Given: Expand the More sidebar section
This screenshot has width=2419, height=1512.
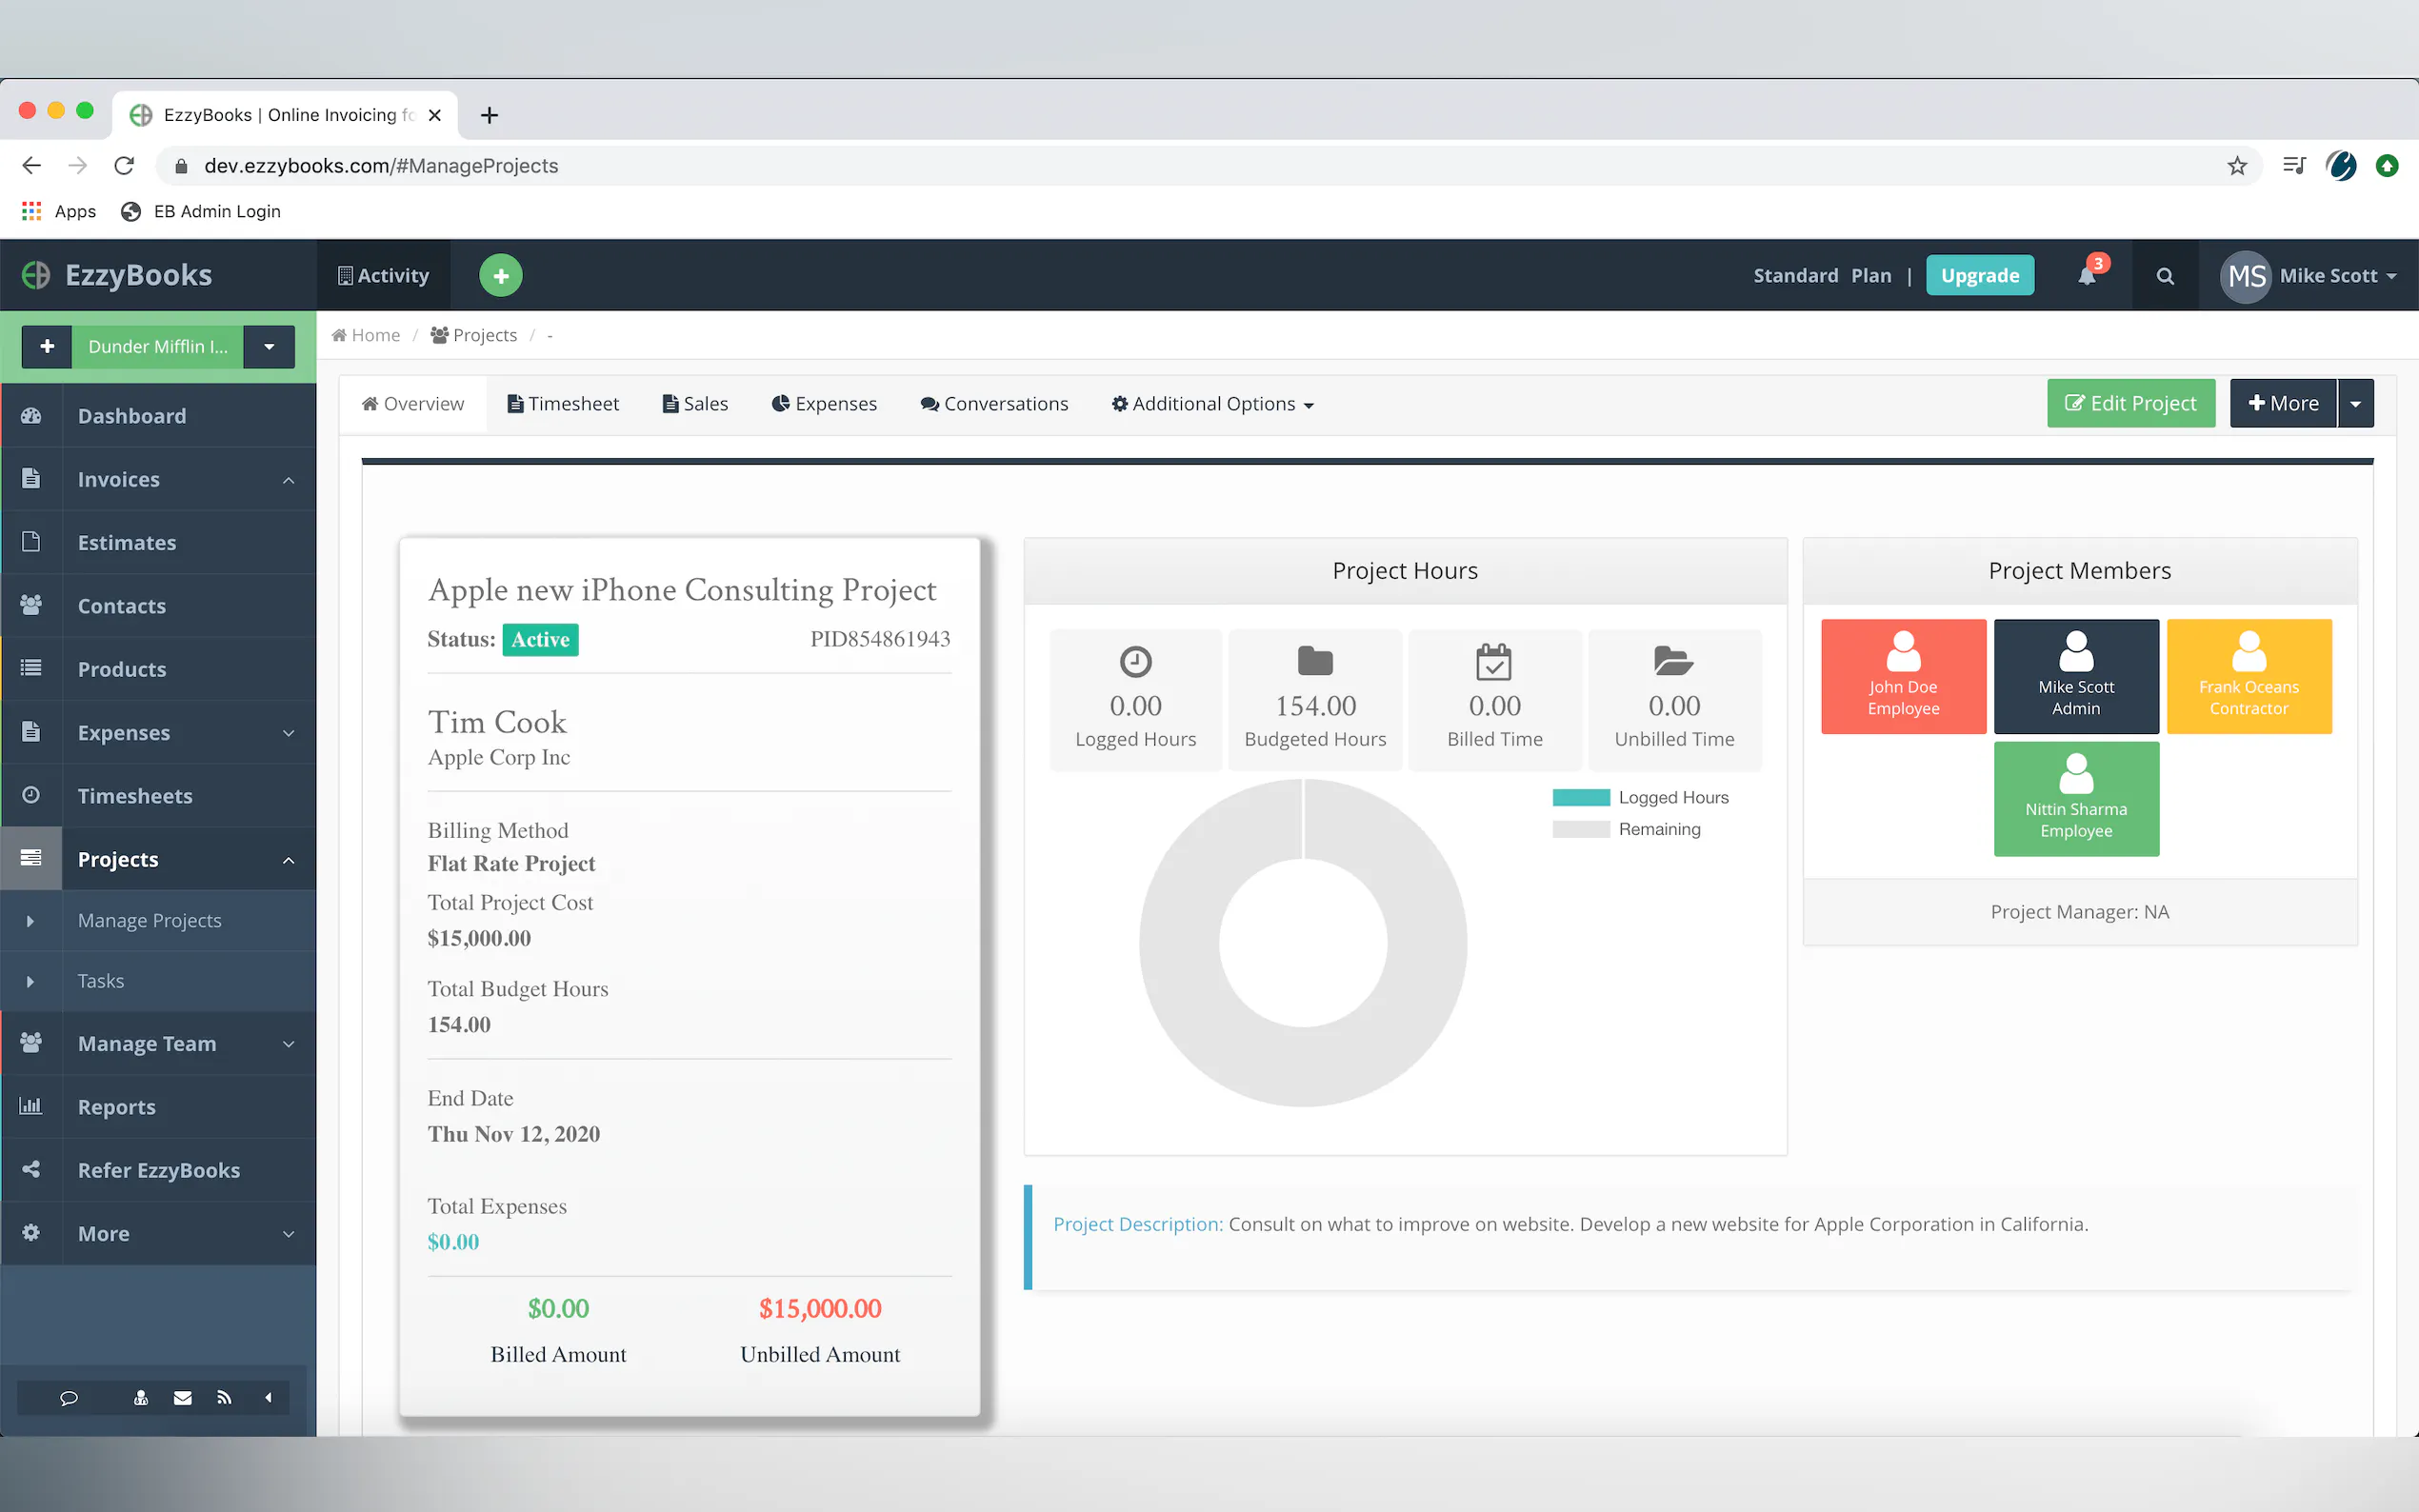Looking at the screenshot, I should pyautogui.click(x=288, y=1234).
